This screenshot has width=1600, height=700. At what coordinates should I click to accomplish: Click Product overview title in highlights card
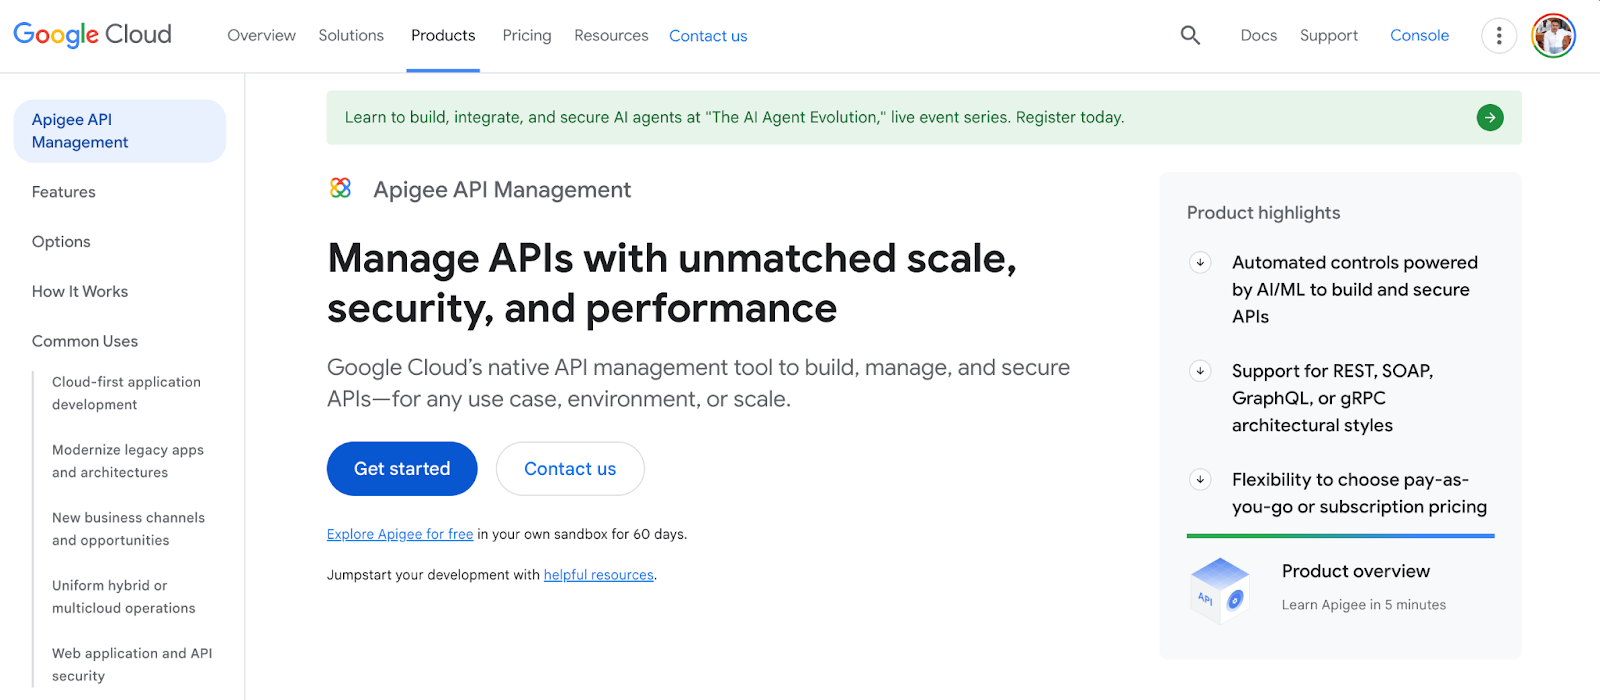(x=1356, y=571)
